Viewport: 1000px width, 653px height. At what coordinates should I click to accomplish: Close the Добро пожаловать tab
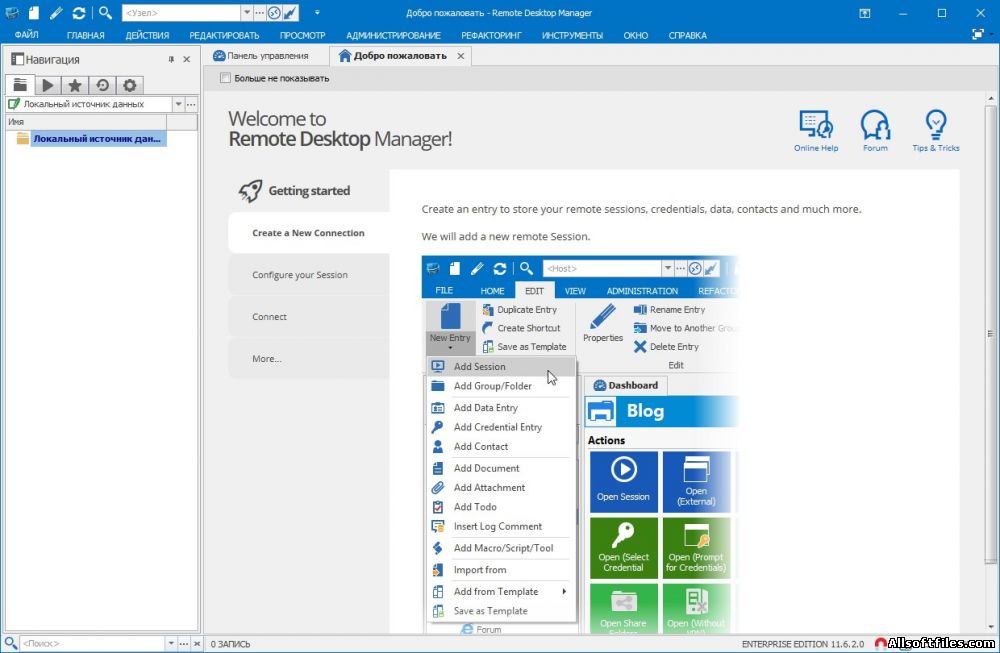460,56
